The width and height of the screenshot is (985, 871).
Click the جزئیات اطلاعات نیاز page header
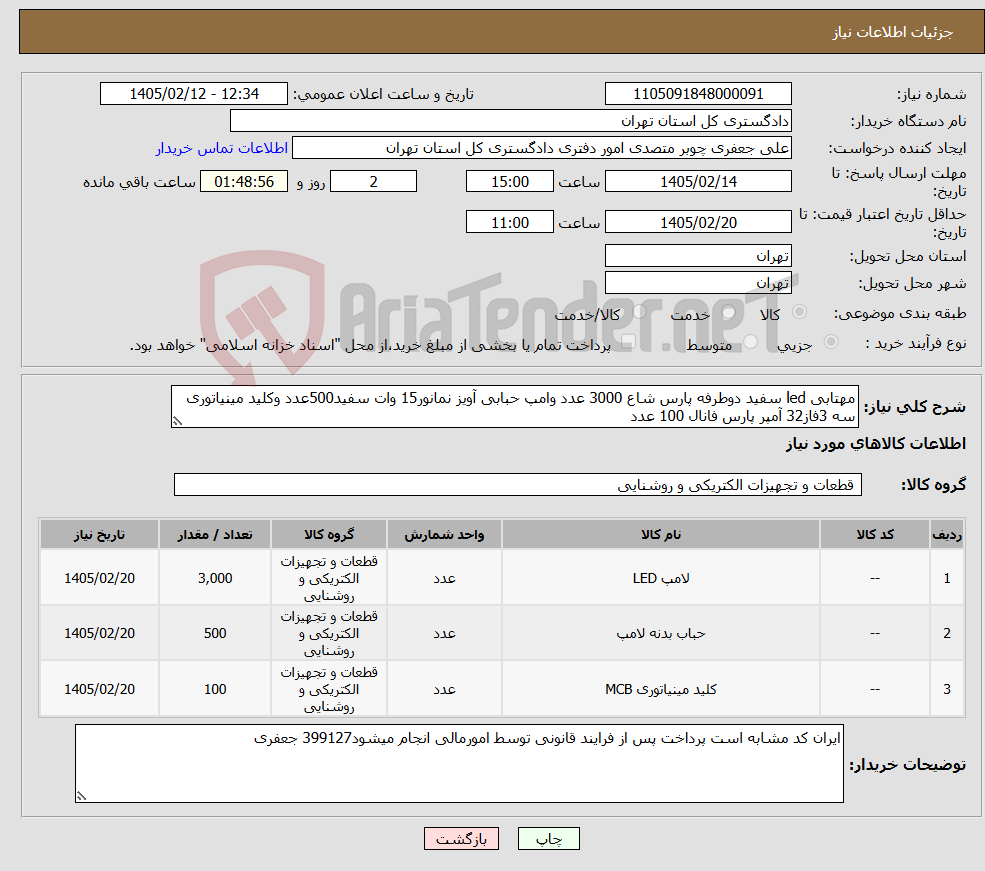[x=501, y=31]
